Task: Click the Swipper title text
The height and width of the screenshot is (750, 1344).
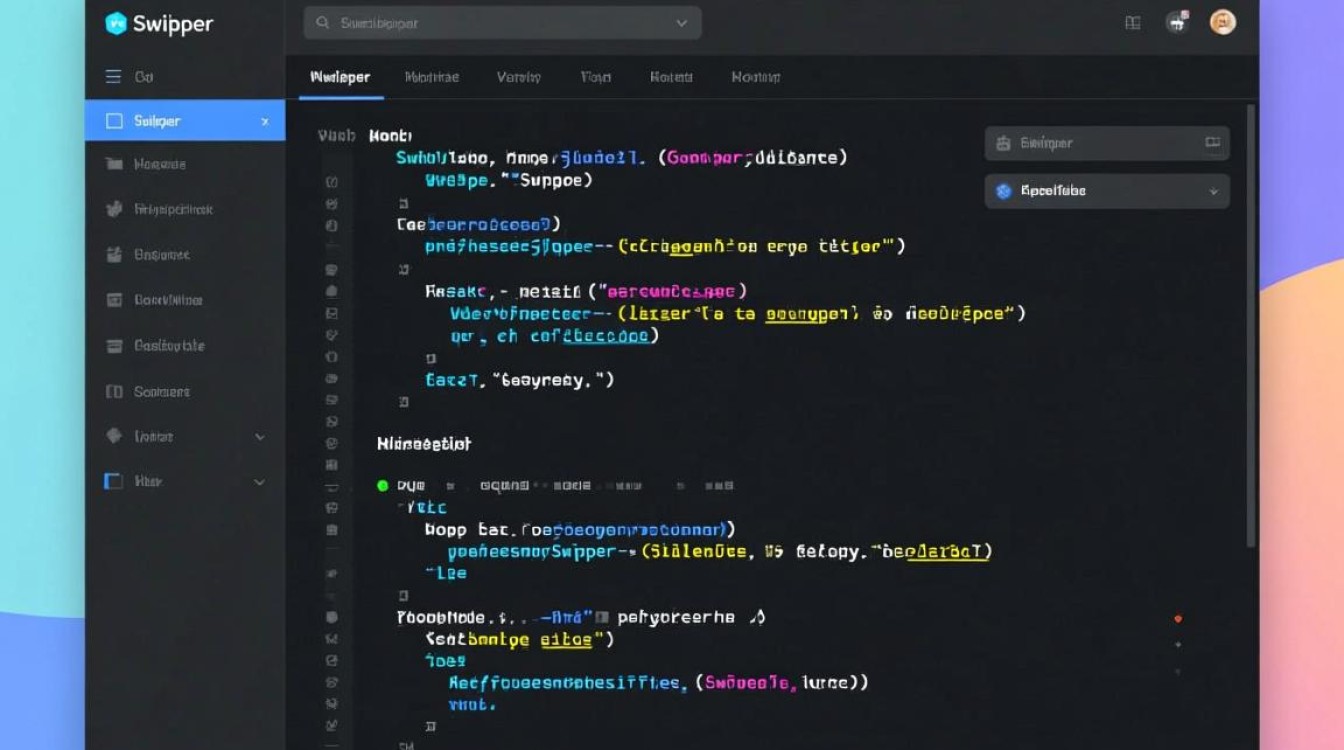Action: 174,23
